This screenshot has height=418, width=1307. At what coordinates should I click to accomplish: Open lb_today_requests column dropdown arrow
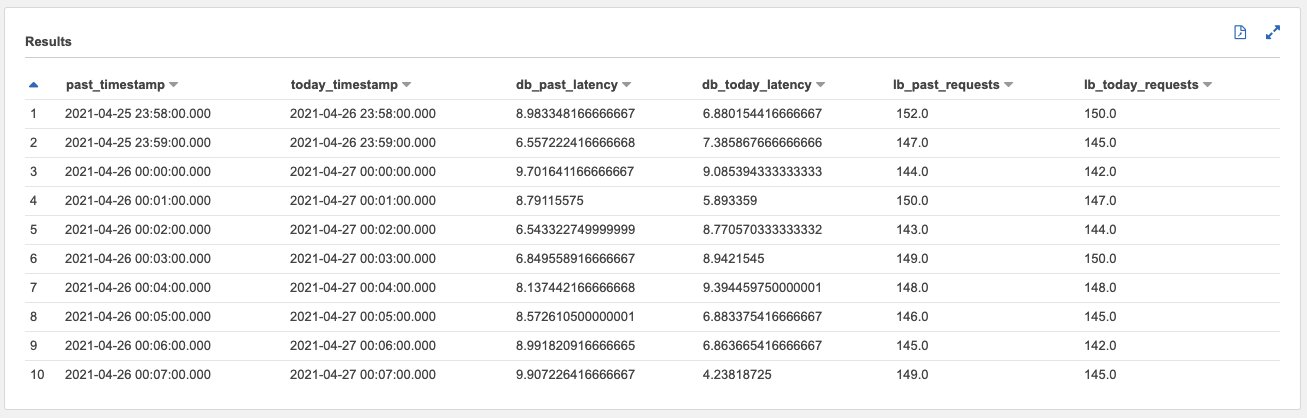click(x=1207, y=85)
